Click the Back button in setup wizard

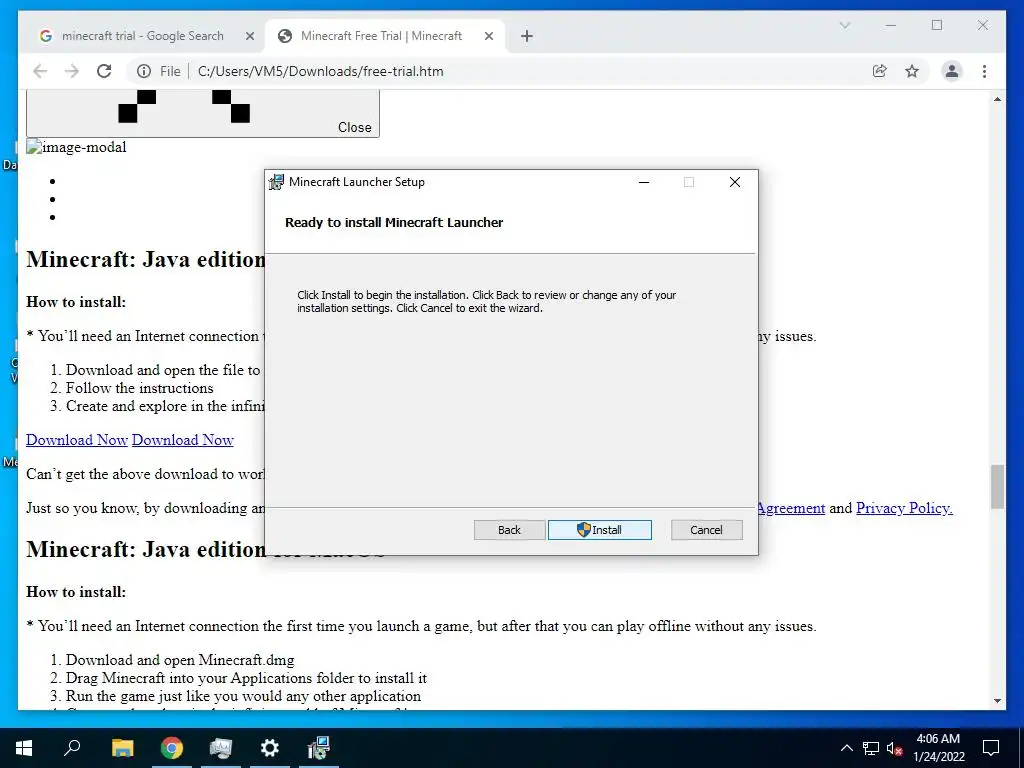(509, 530)
